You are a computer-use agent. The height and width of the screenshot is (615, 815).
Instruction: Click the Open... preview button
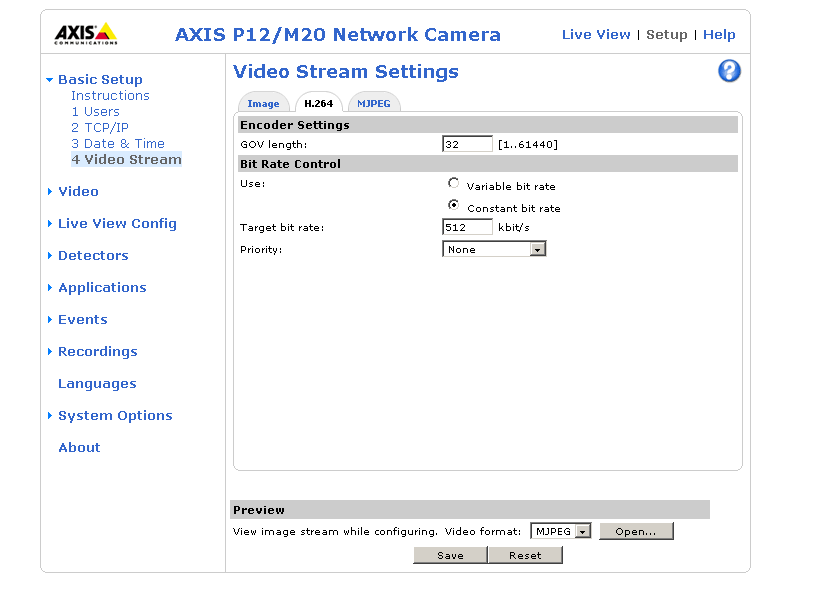[x=636, y=531]
